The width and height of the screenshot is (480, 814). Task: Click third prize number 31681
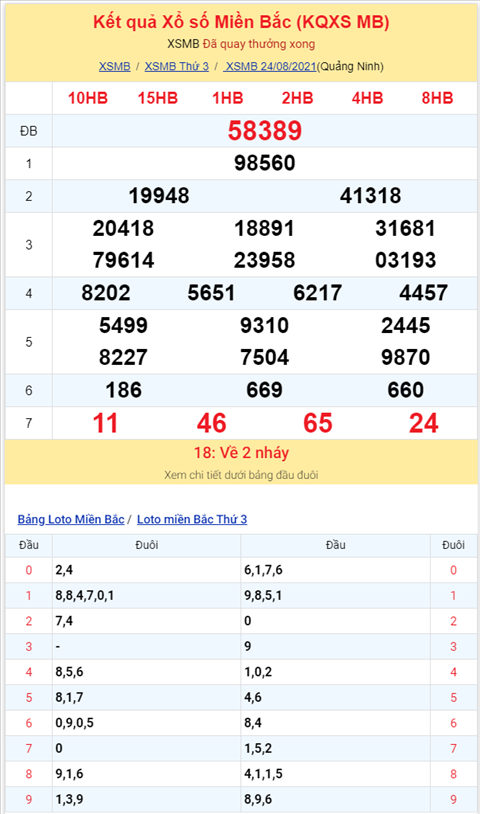(406, 228)
